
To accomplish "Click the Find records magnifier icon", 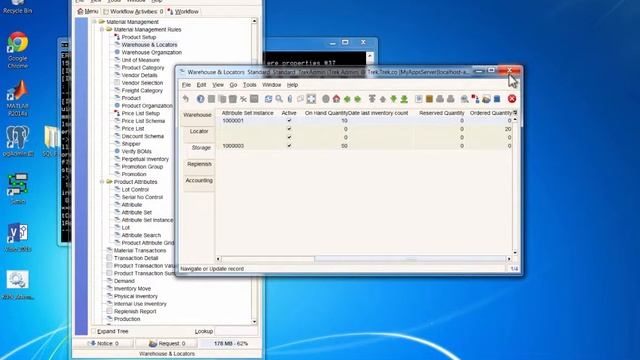I will [x=279, y=99].
